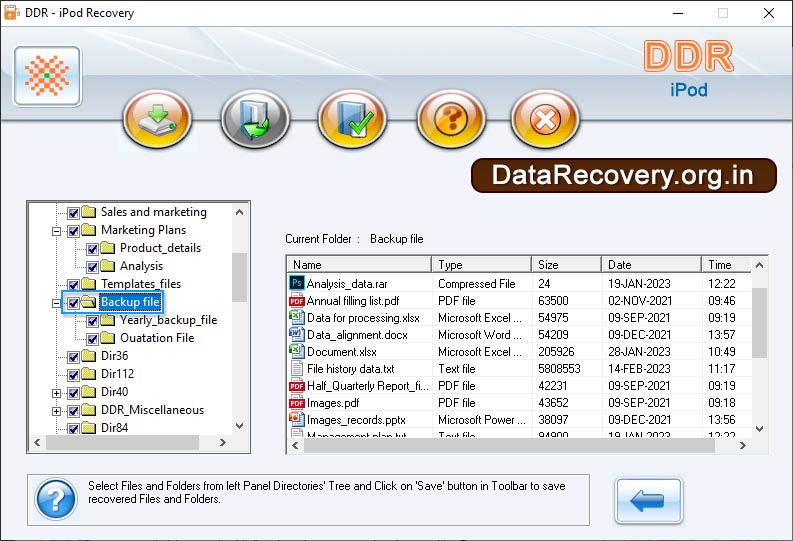The width and height of the screenshot is (793, 541).
Task: Click the PowerPoint icon of Images_records.pptx
Action: tap(297, 420)
